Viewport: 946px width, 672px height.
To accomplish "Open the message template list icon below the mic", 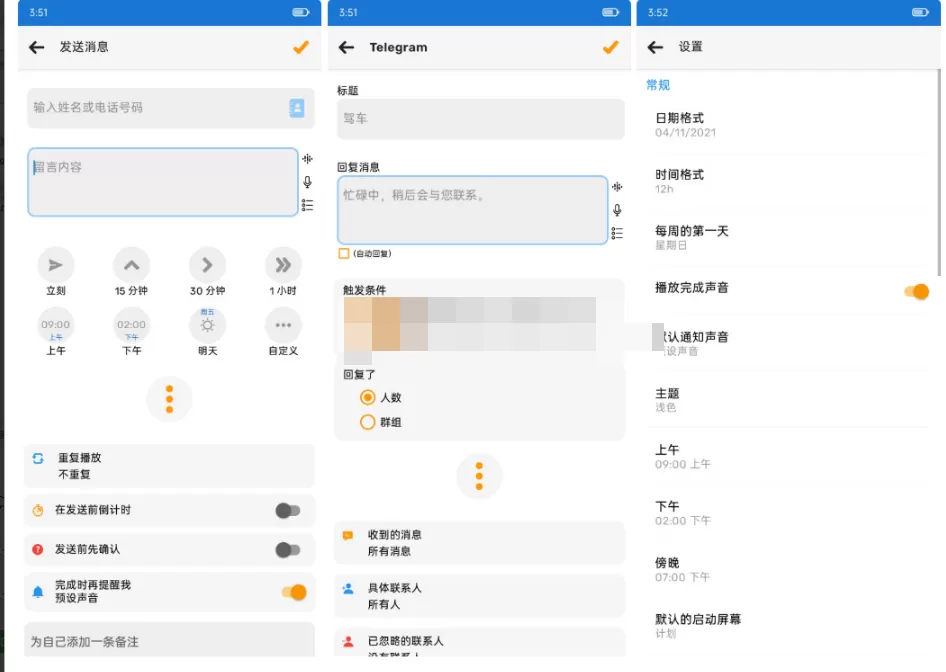I will 308,206.
